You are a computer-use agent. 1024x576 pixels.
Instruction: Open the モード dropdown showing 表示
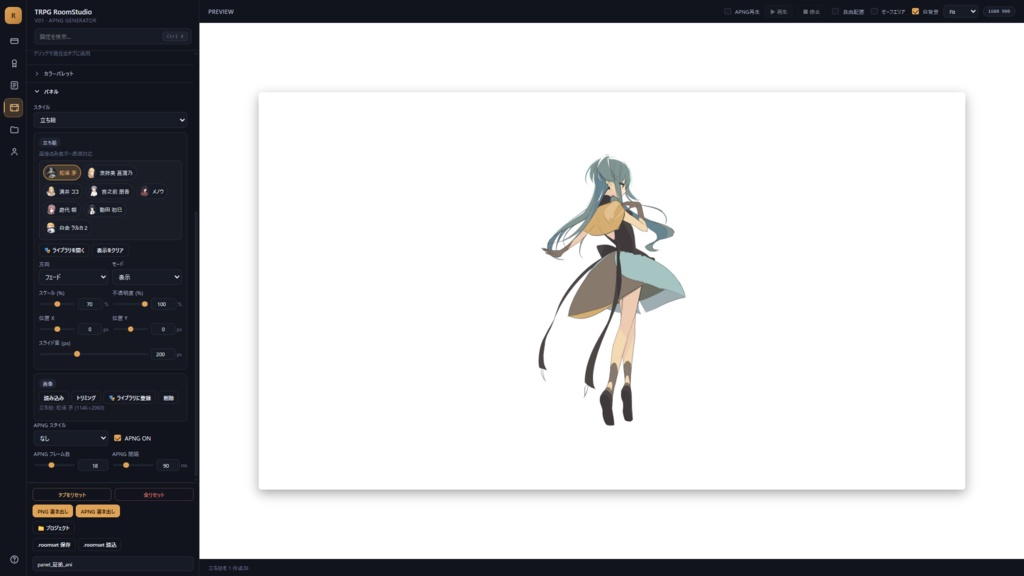[x=146, y=277]
